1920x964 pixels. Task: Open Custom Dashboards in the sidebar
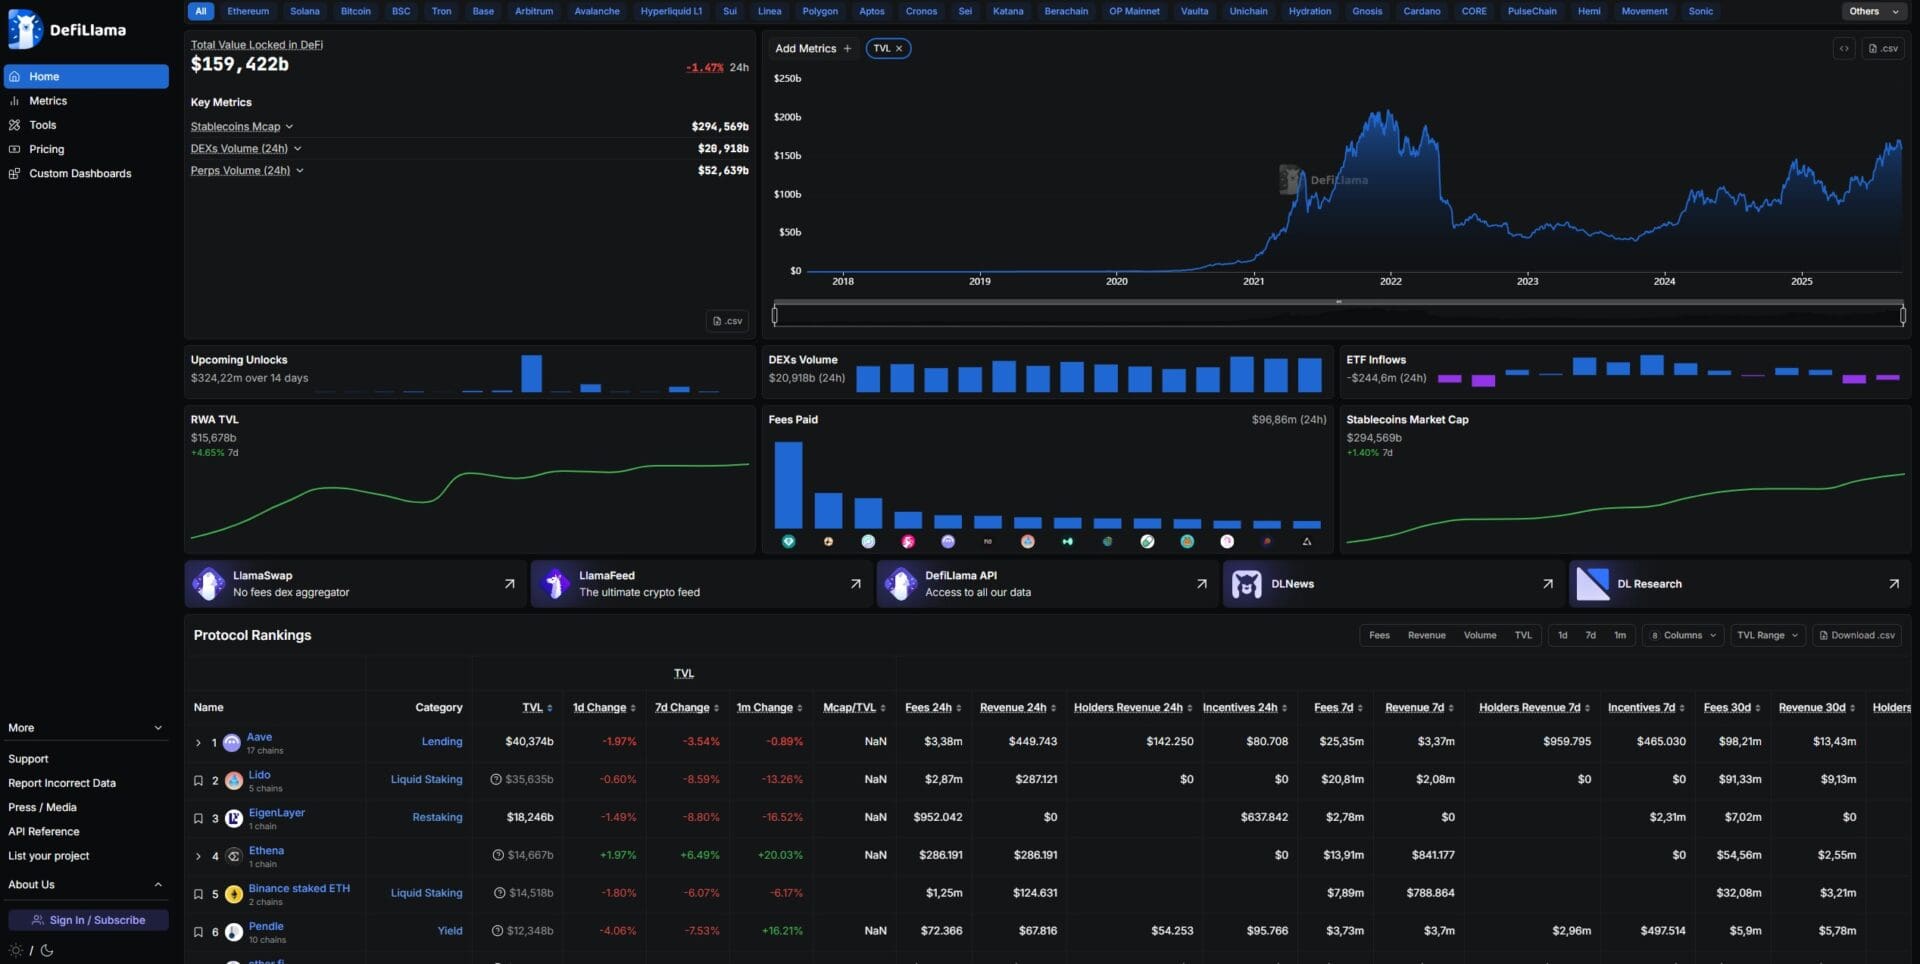pos(14,173)
